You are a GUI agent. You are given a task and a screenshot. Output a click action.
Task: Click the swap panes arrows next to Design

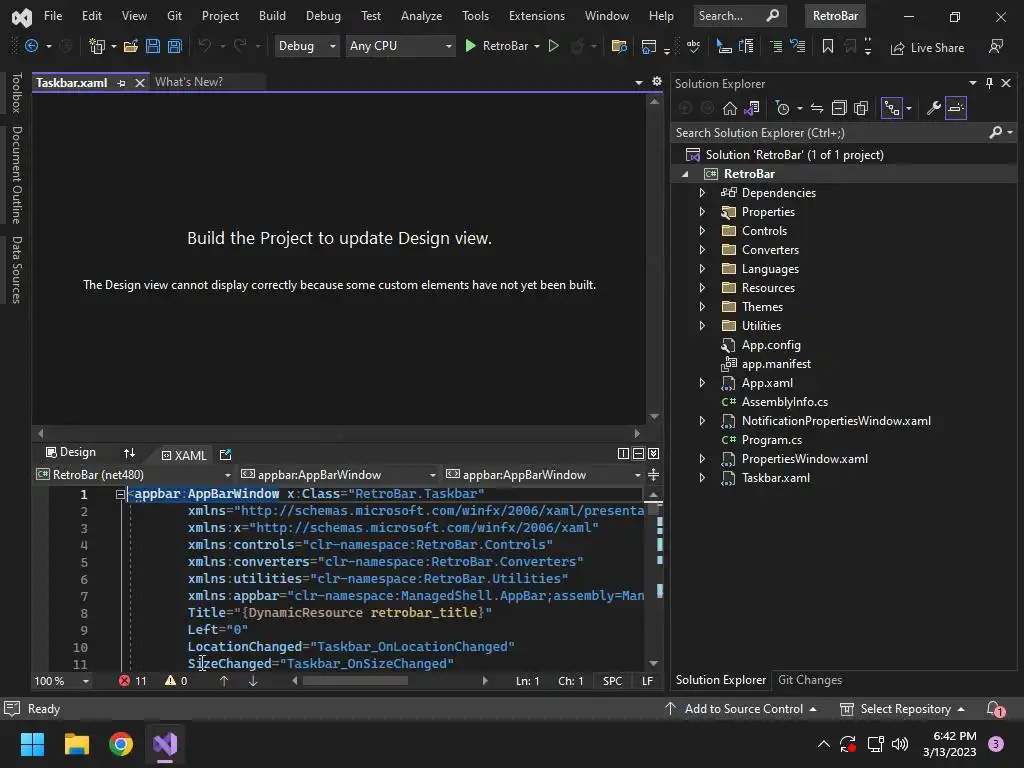tap(129, 453)
